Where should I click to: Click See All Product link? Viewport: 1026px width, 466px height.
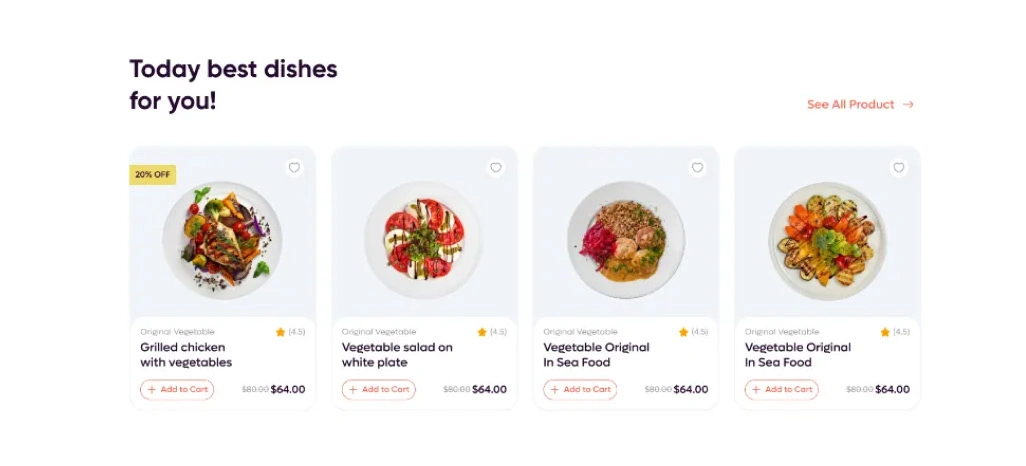(x=850, y=104)
